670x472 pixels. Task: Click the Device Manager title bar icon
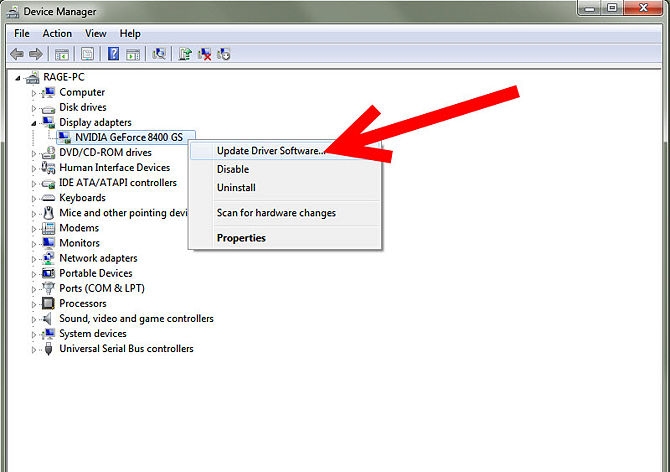tap(13, 12)
